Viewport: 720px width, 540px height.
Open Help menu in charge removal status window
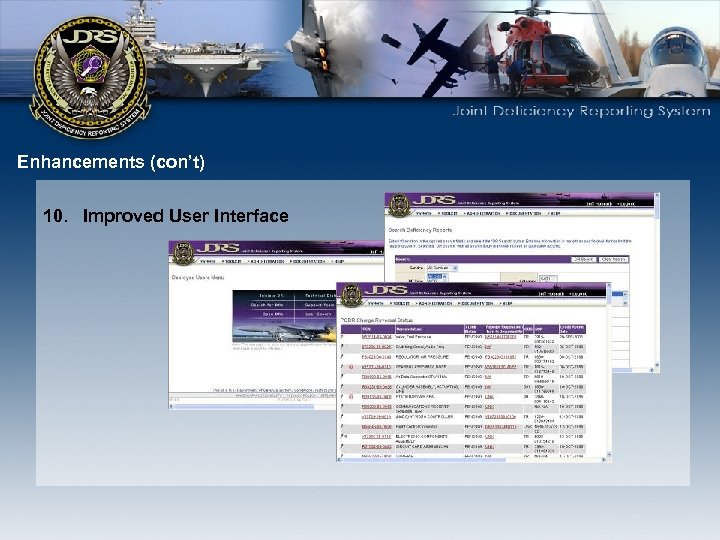[x=505, y=304]
